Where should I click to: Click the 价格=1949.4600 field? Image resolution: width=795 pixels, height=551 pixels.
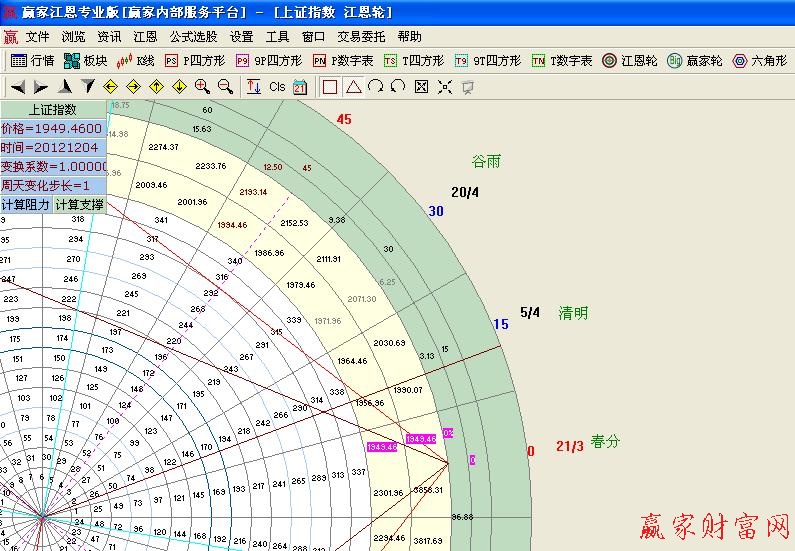53,129
